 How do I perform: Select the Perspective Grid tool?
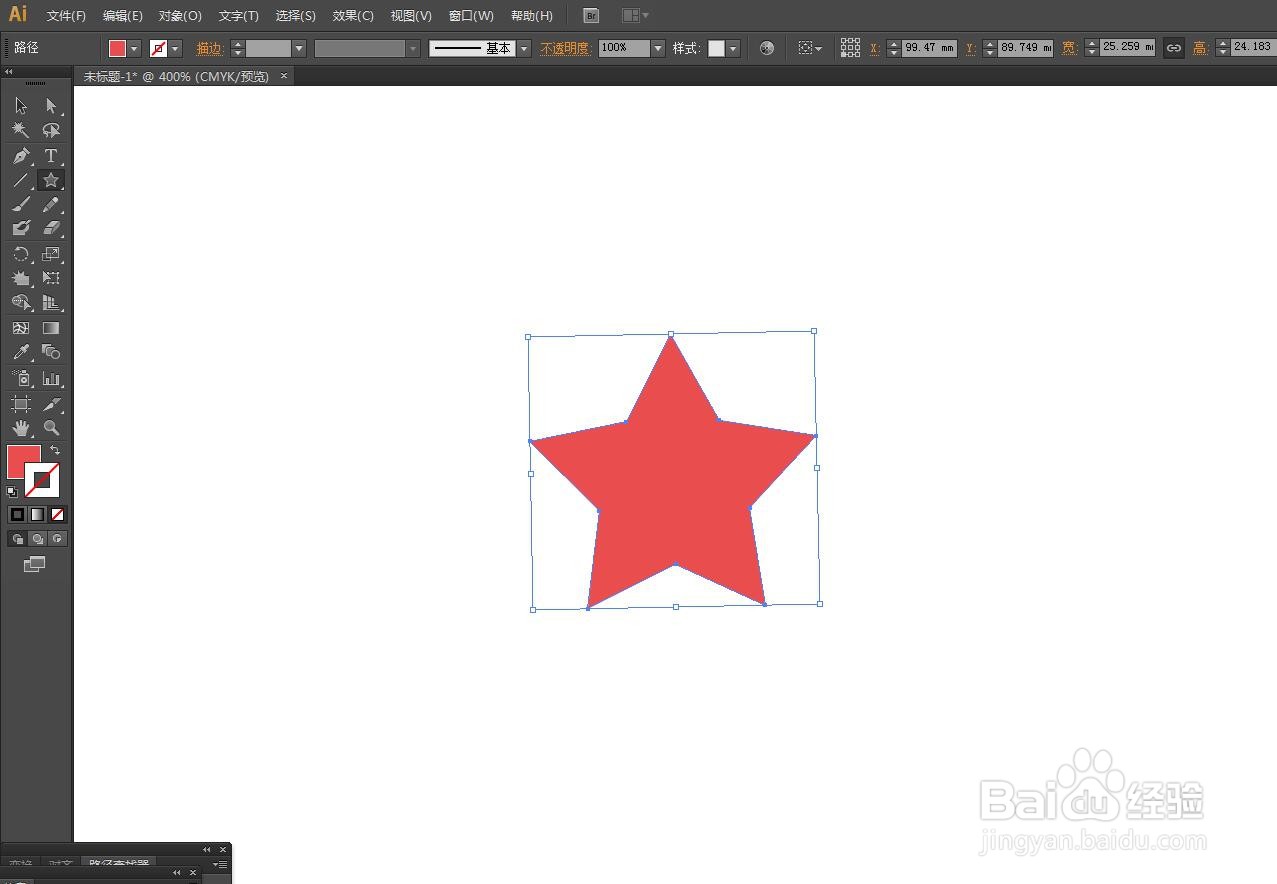(51, 303)
